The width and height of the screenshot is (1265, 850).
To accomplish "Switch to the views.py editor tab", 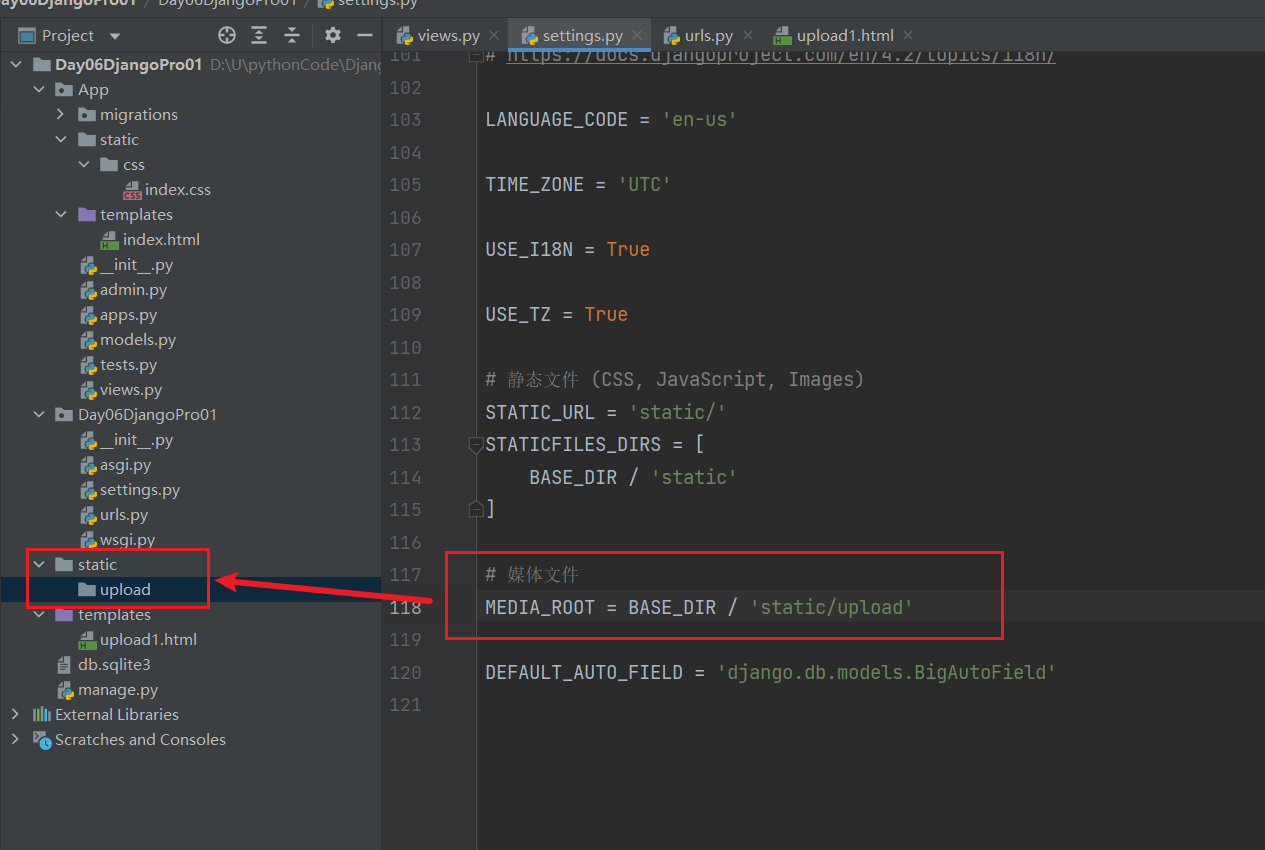I will pos(449,36).
